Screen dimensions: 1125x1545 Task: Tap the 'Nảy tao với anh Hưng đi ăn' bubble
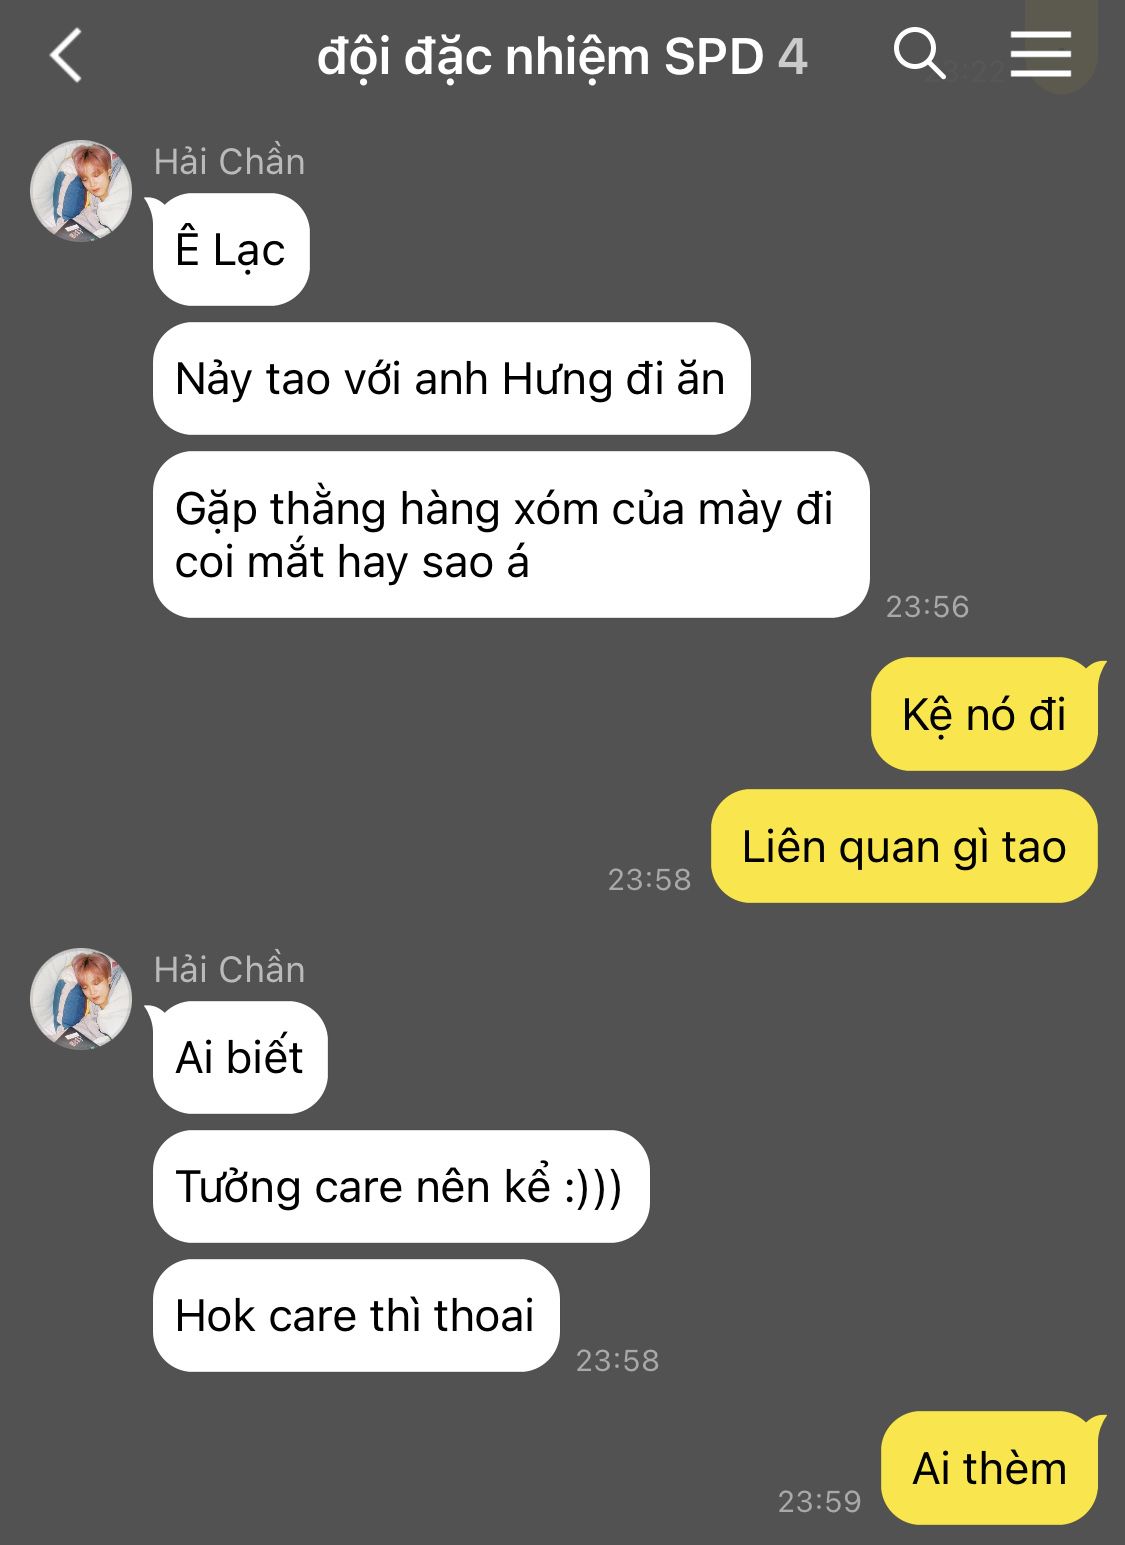(451, 379)
